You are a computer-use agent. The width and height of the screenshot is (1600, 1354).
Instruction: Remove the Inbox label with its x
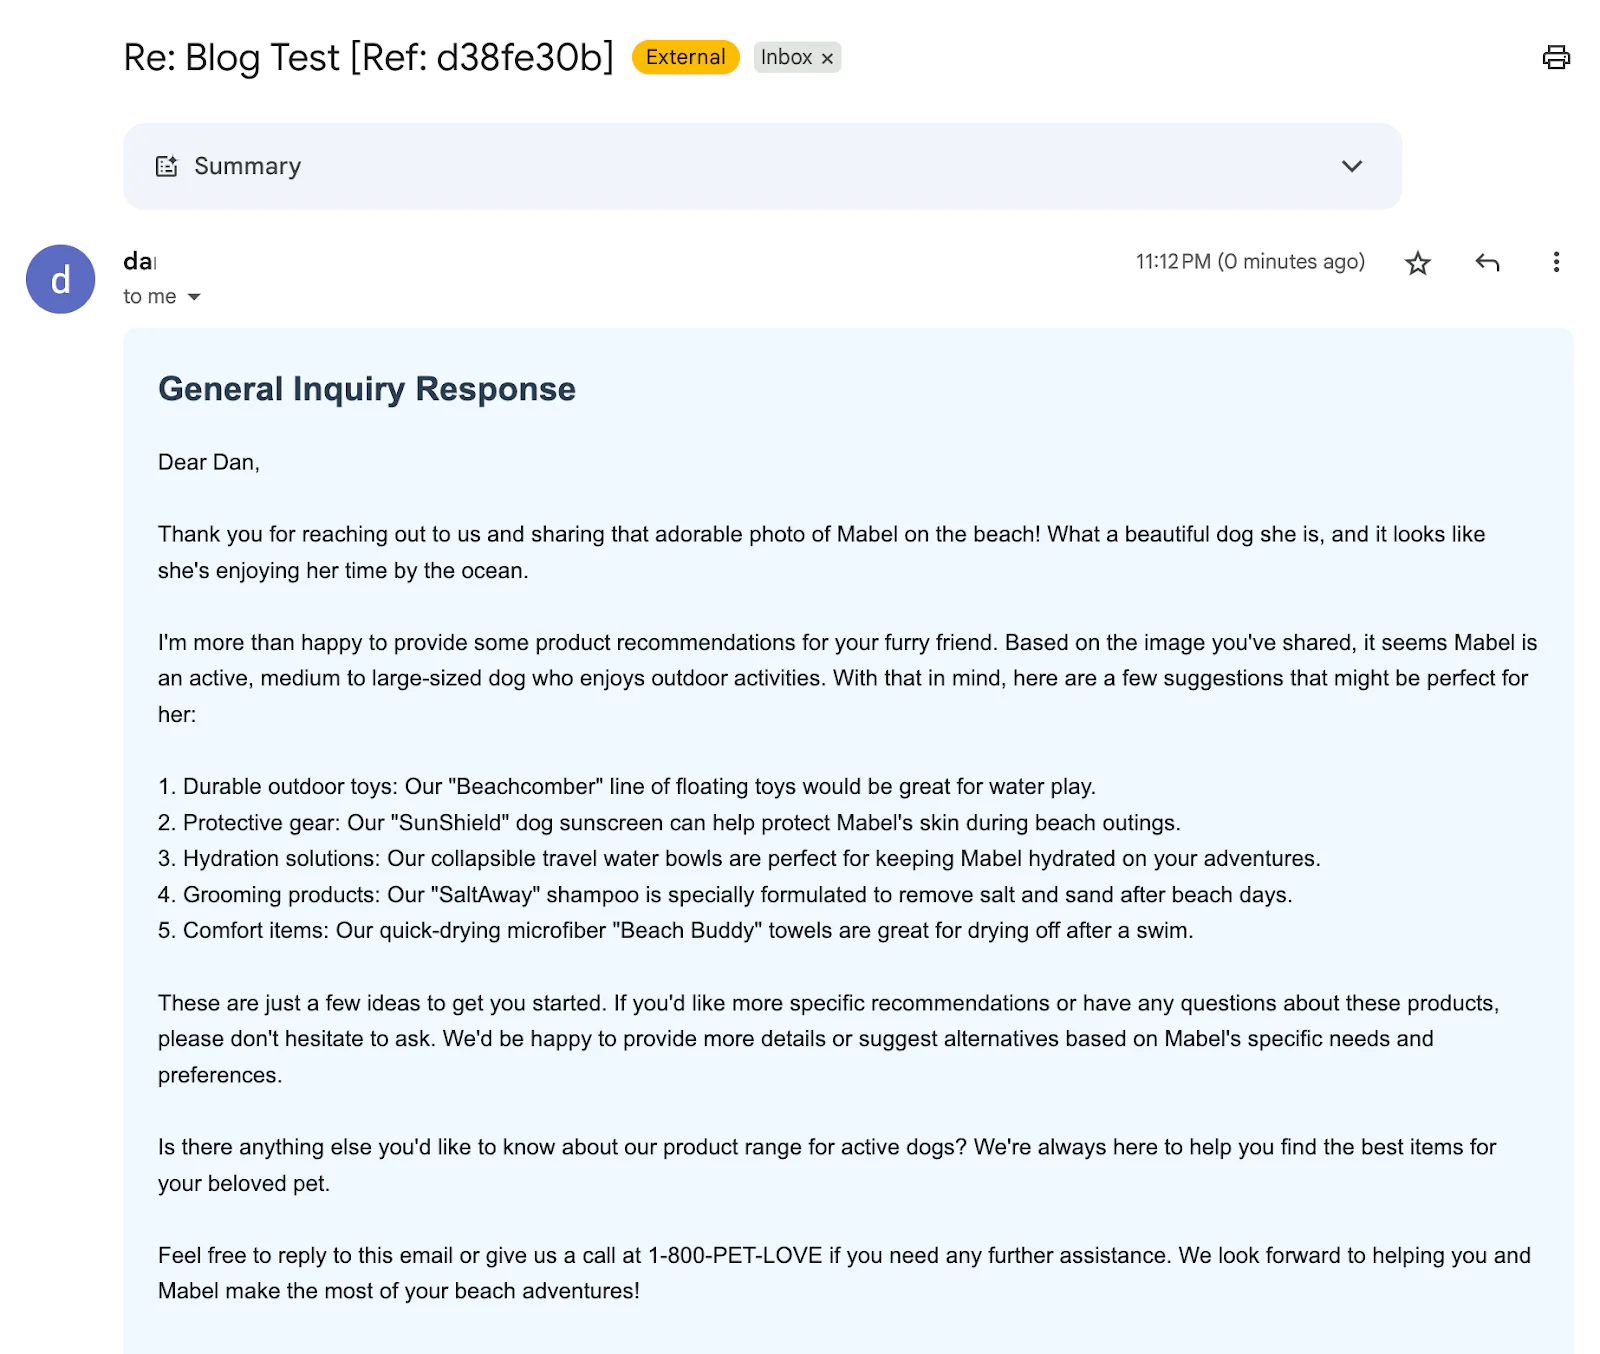click(827, 59)
